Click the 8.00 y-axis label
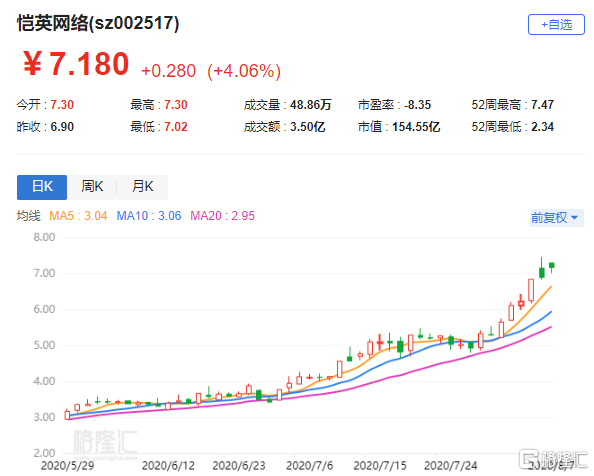 (44, 237)
